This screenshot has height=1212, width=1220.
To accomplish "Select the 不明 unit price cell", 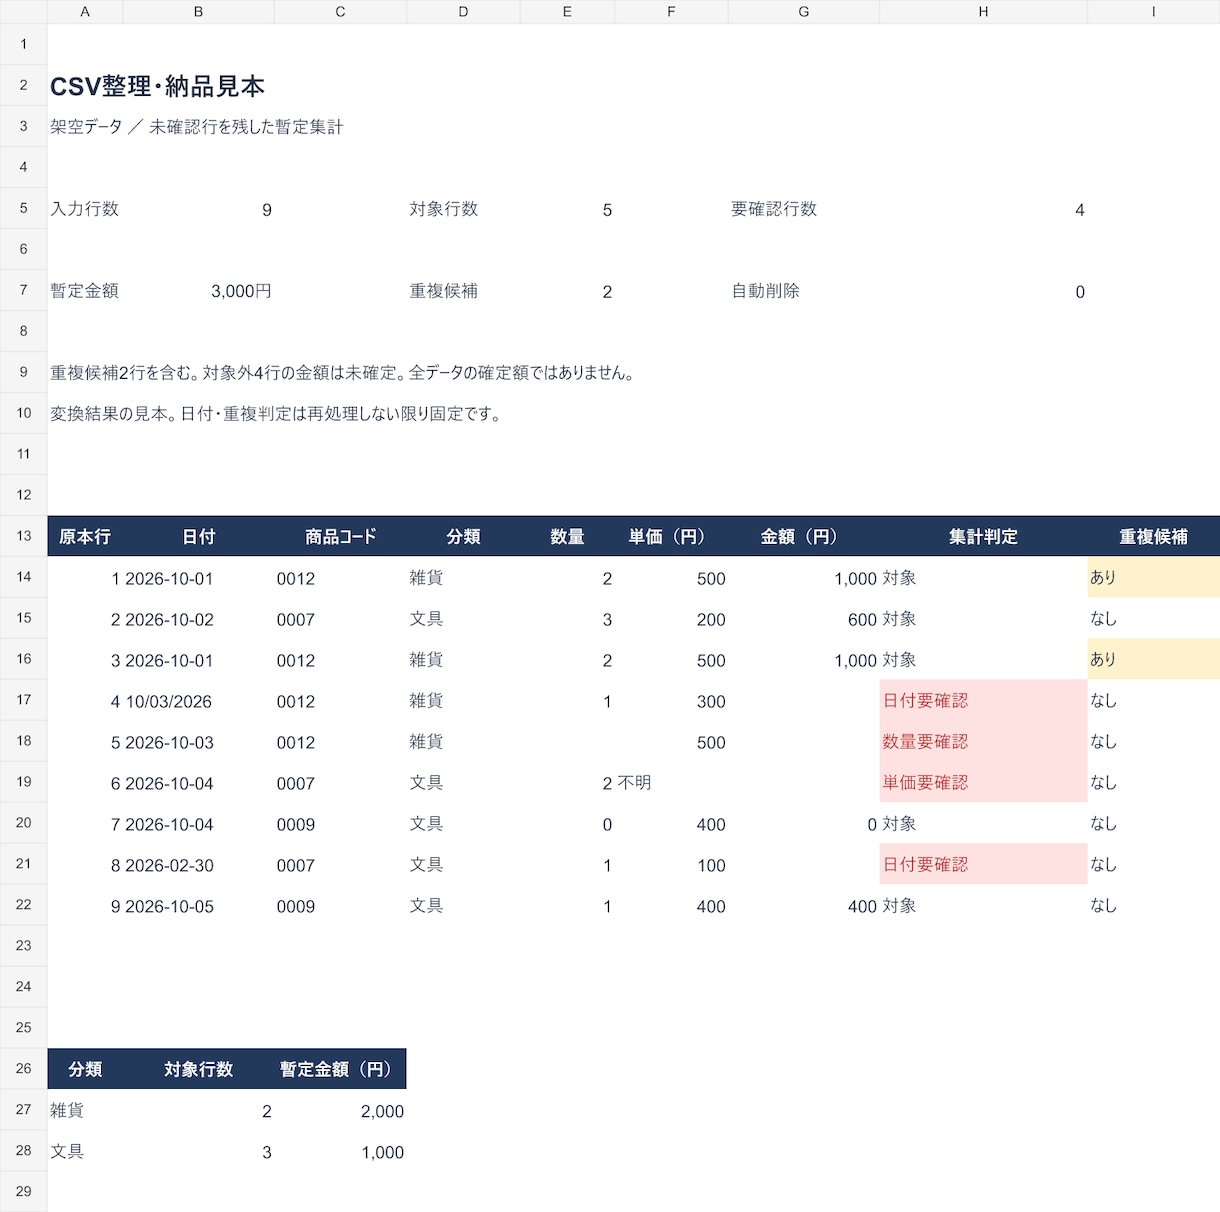I will tap(671, 783).
